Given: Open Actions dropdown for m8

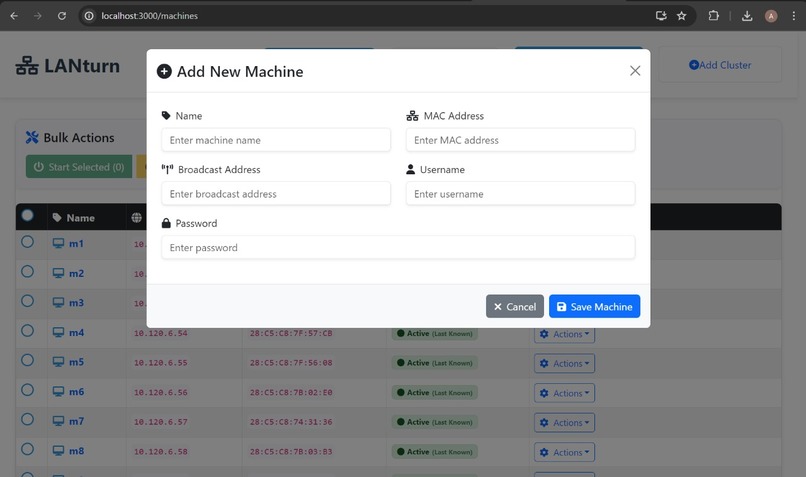Looking at the screenshot, I should 564,452.
